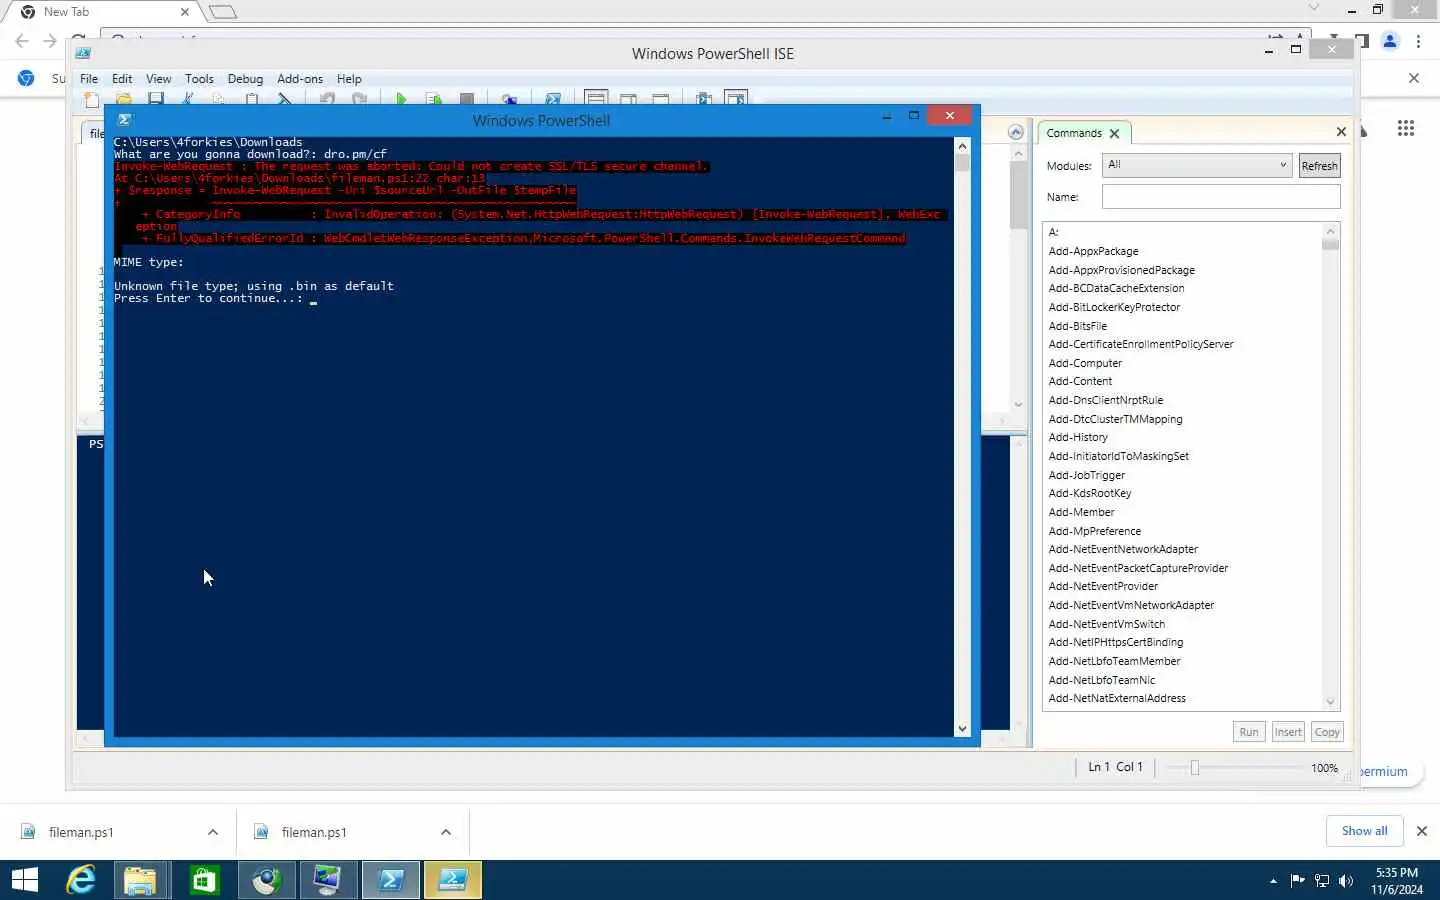Show hidden tray icons arrow
Image resolution: width=1440 pixels, height=900 pixels.
pyautogui.click(x=1273, y=881)
